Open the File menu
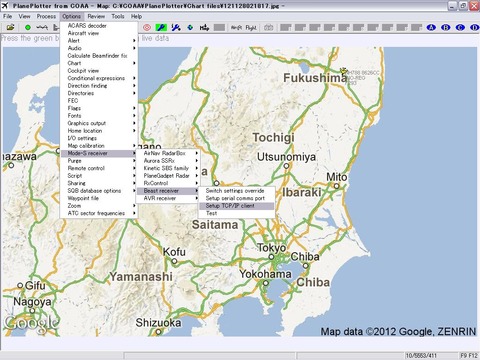Image resolution: width=480 pixels, height=360 pixels. 7,16
